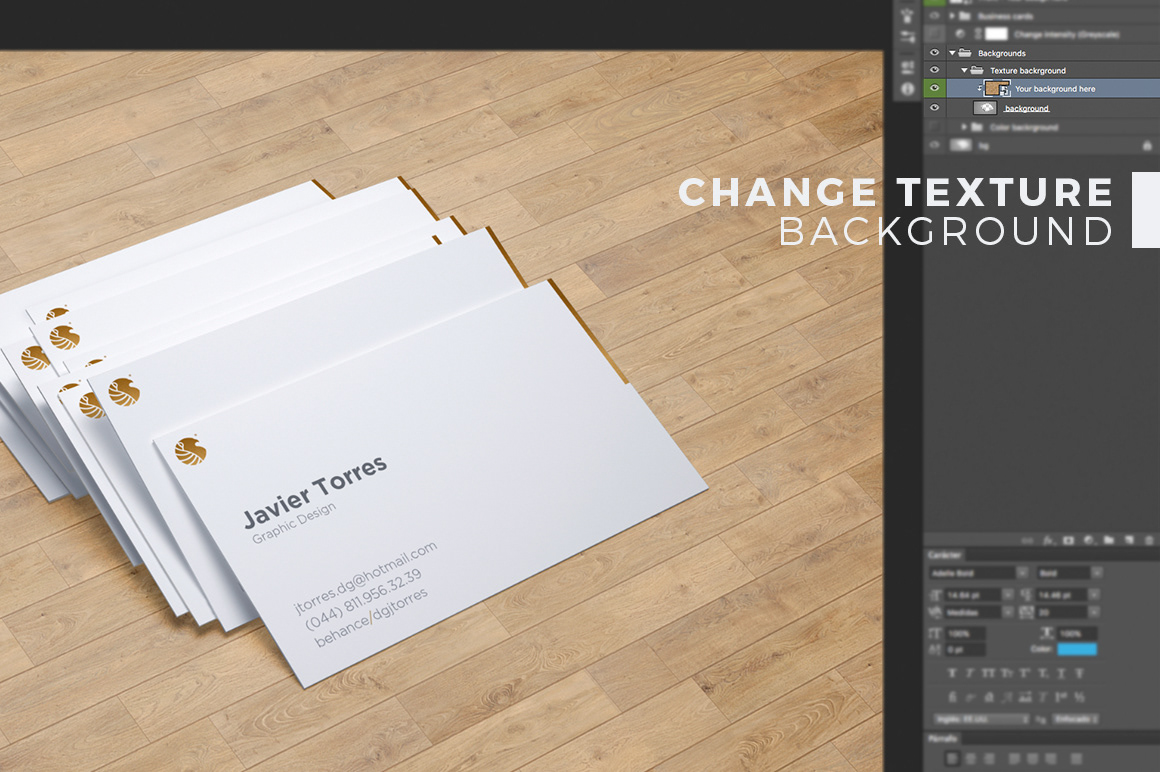
Task: Expand the Business cards group
Action: tap(952, 16)
